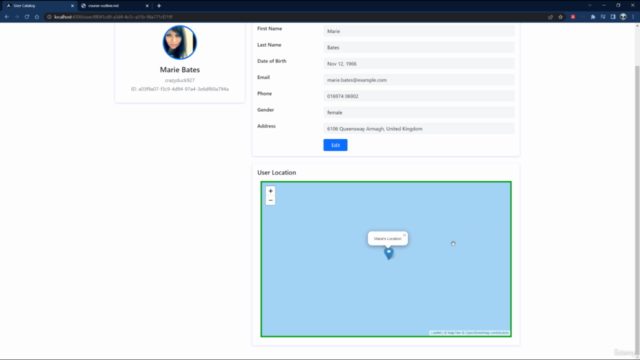Image resolution: width=640 pixels, height=360 pixels.
Task: Click the browser address bar URL
Action: click(x=113, y=17)
